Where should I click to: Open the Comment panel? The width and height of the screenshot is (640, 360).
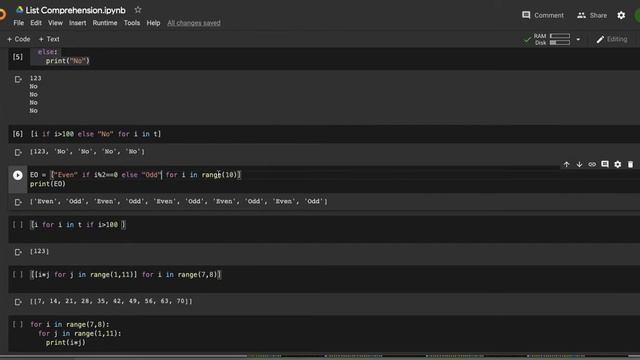[542, 15]
